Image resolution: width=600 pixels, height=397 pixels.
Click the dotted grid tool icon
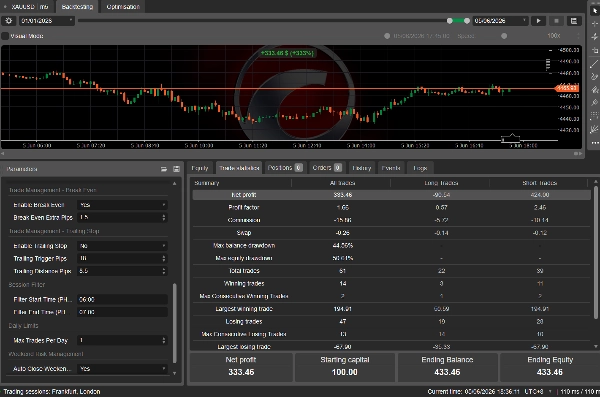(x=594, y=116)
